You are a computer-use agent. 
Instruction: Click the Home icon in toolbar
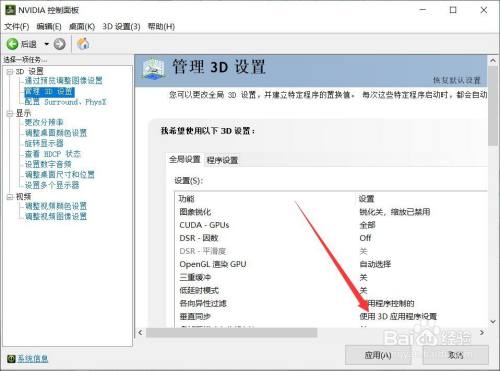(x=83, y=44)
